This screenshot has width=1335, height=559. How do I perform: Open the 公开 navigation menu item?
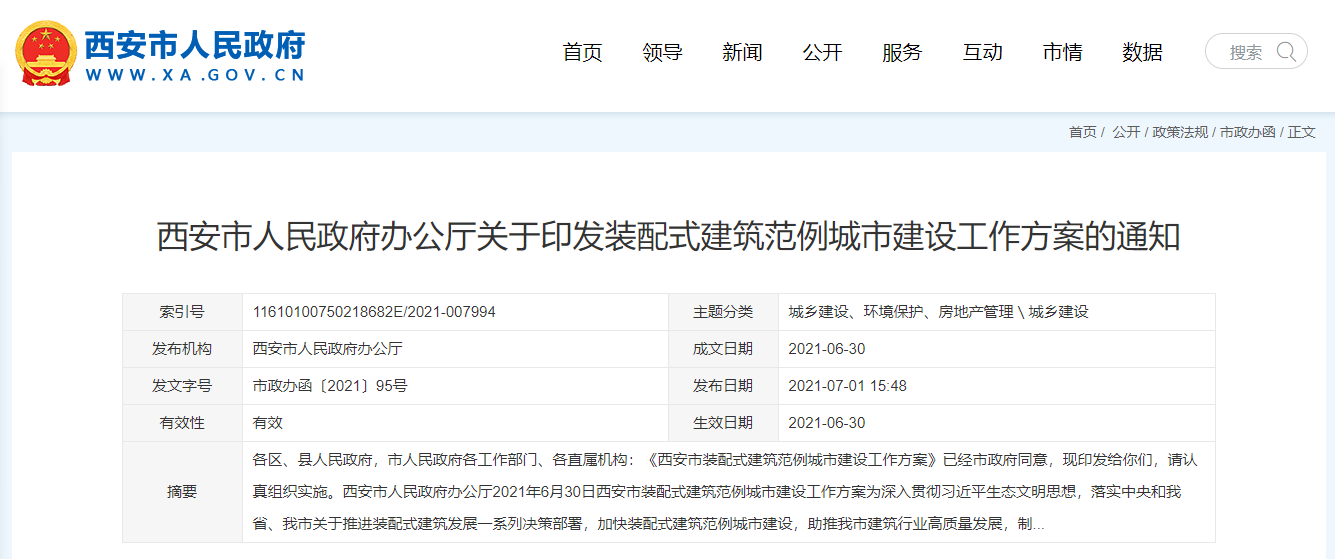(x=822, y=52)
